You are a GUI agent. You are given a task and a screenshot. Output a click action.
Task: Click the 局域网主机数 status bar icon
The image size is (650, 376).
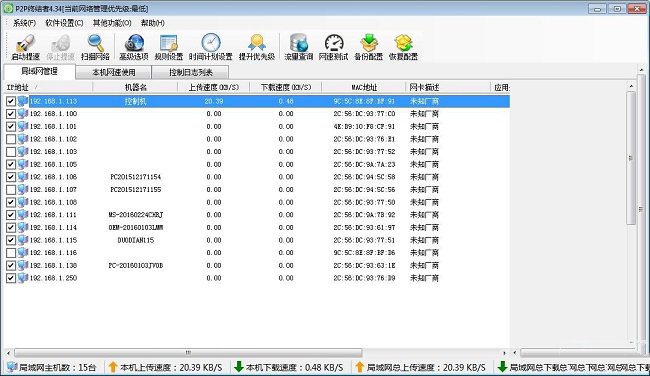tap(12, 367)
